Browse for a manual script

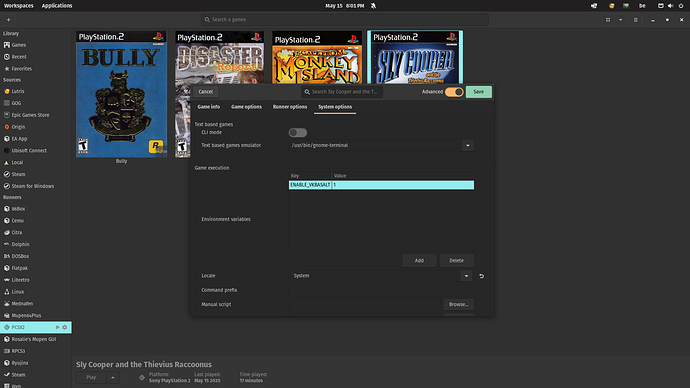click(459, 304)
